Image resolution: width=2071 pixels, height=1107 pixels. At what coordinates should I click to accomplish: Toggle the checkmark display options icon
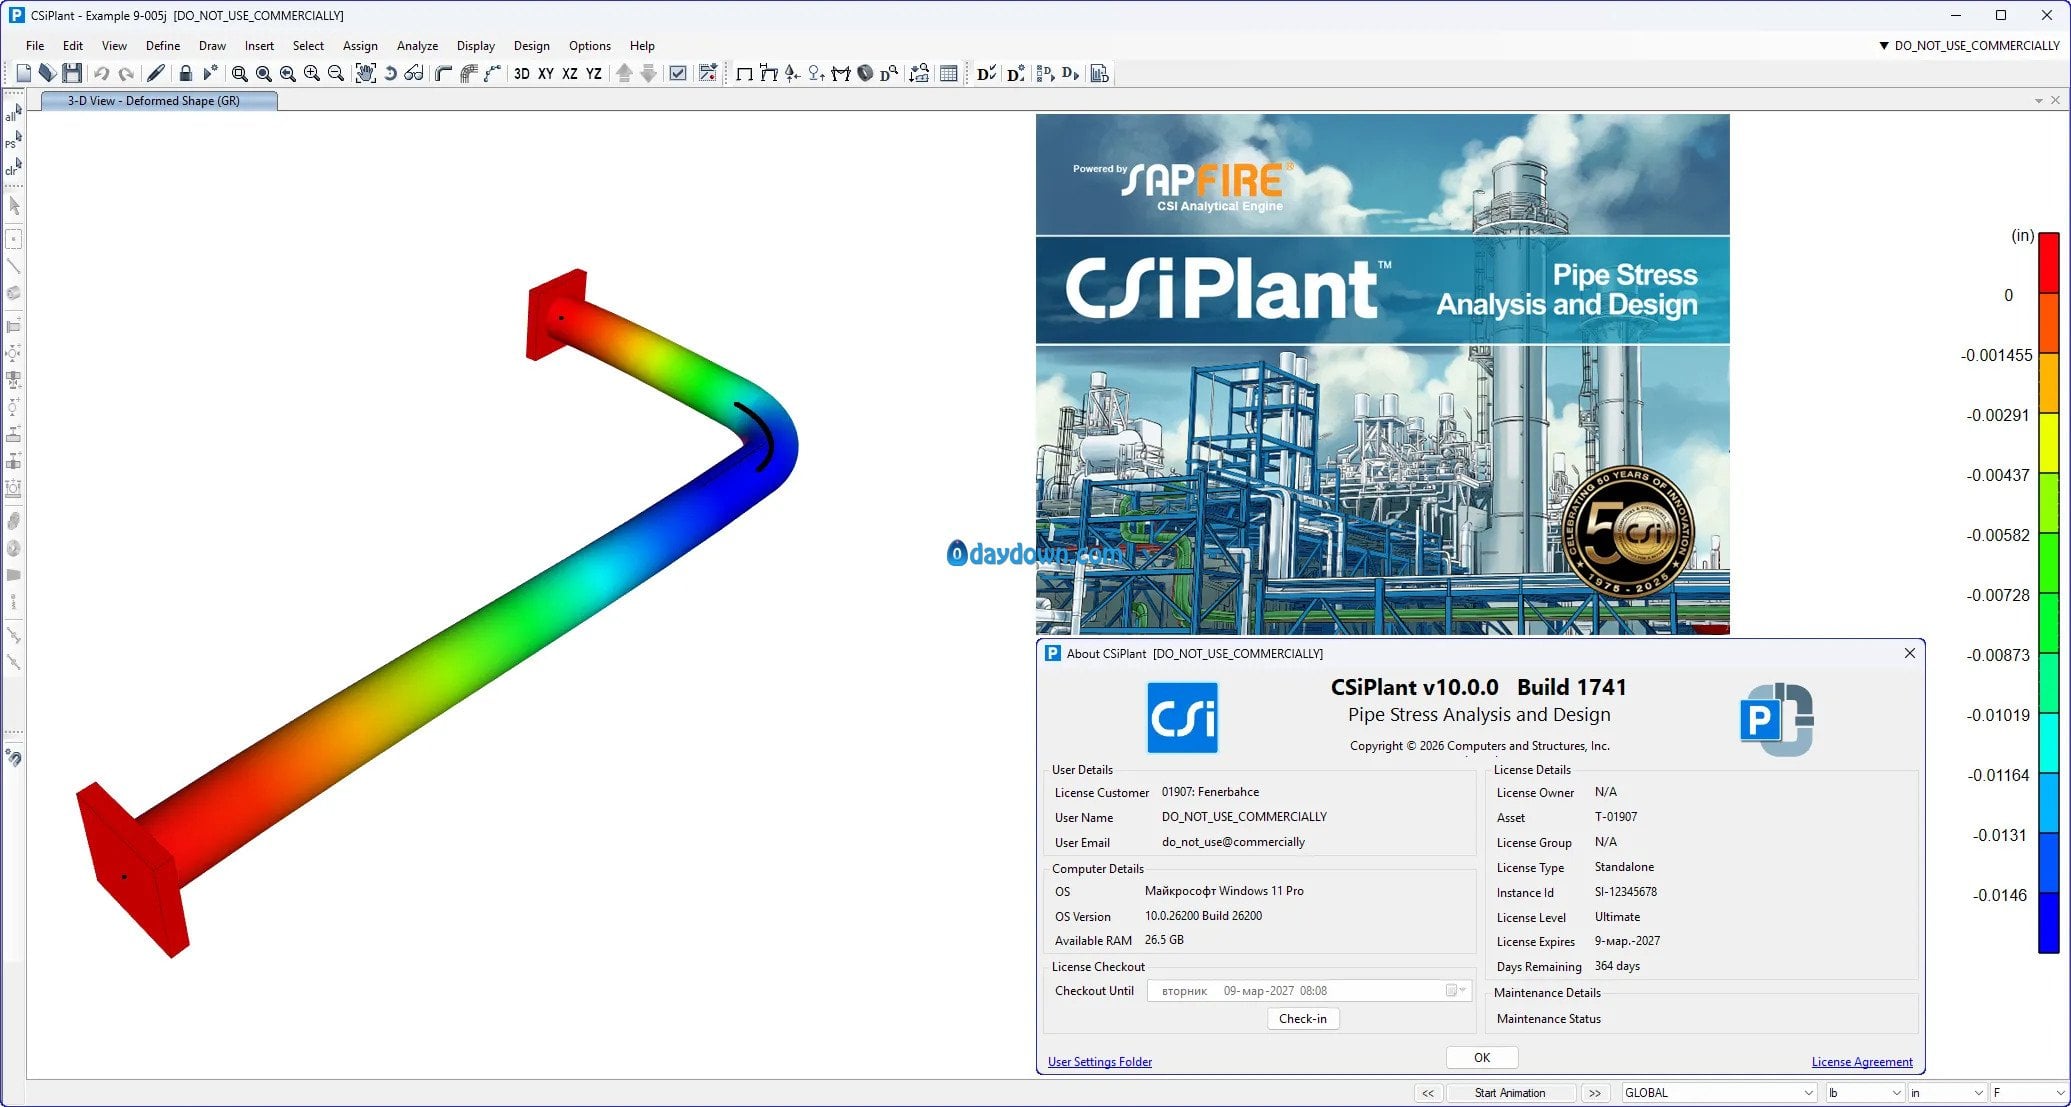point(678,73)
